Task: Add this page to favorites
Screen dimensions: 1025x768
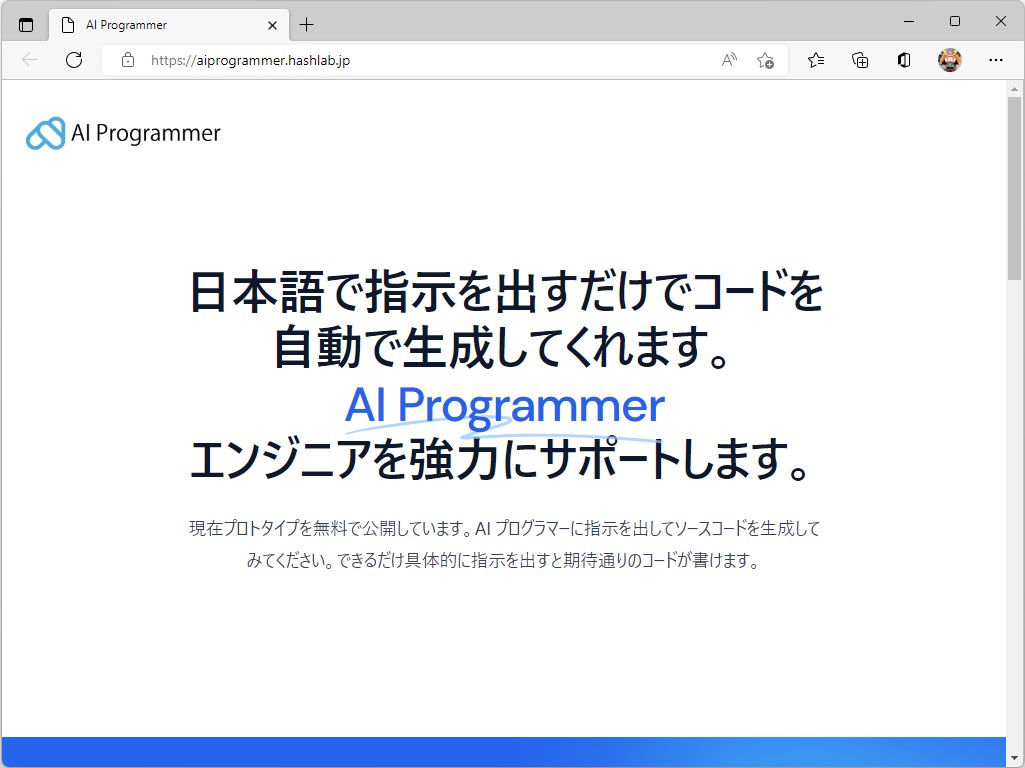Action: [765, 61]
